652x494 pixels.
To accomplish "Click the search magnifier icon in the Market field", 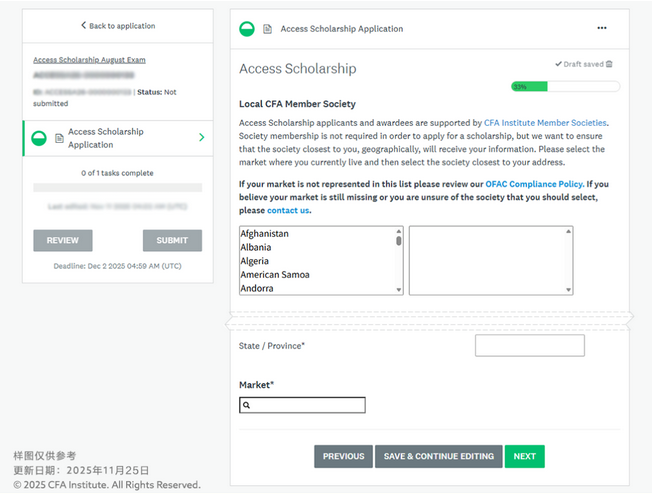I will 247,405.
